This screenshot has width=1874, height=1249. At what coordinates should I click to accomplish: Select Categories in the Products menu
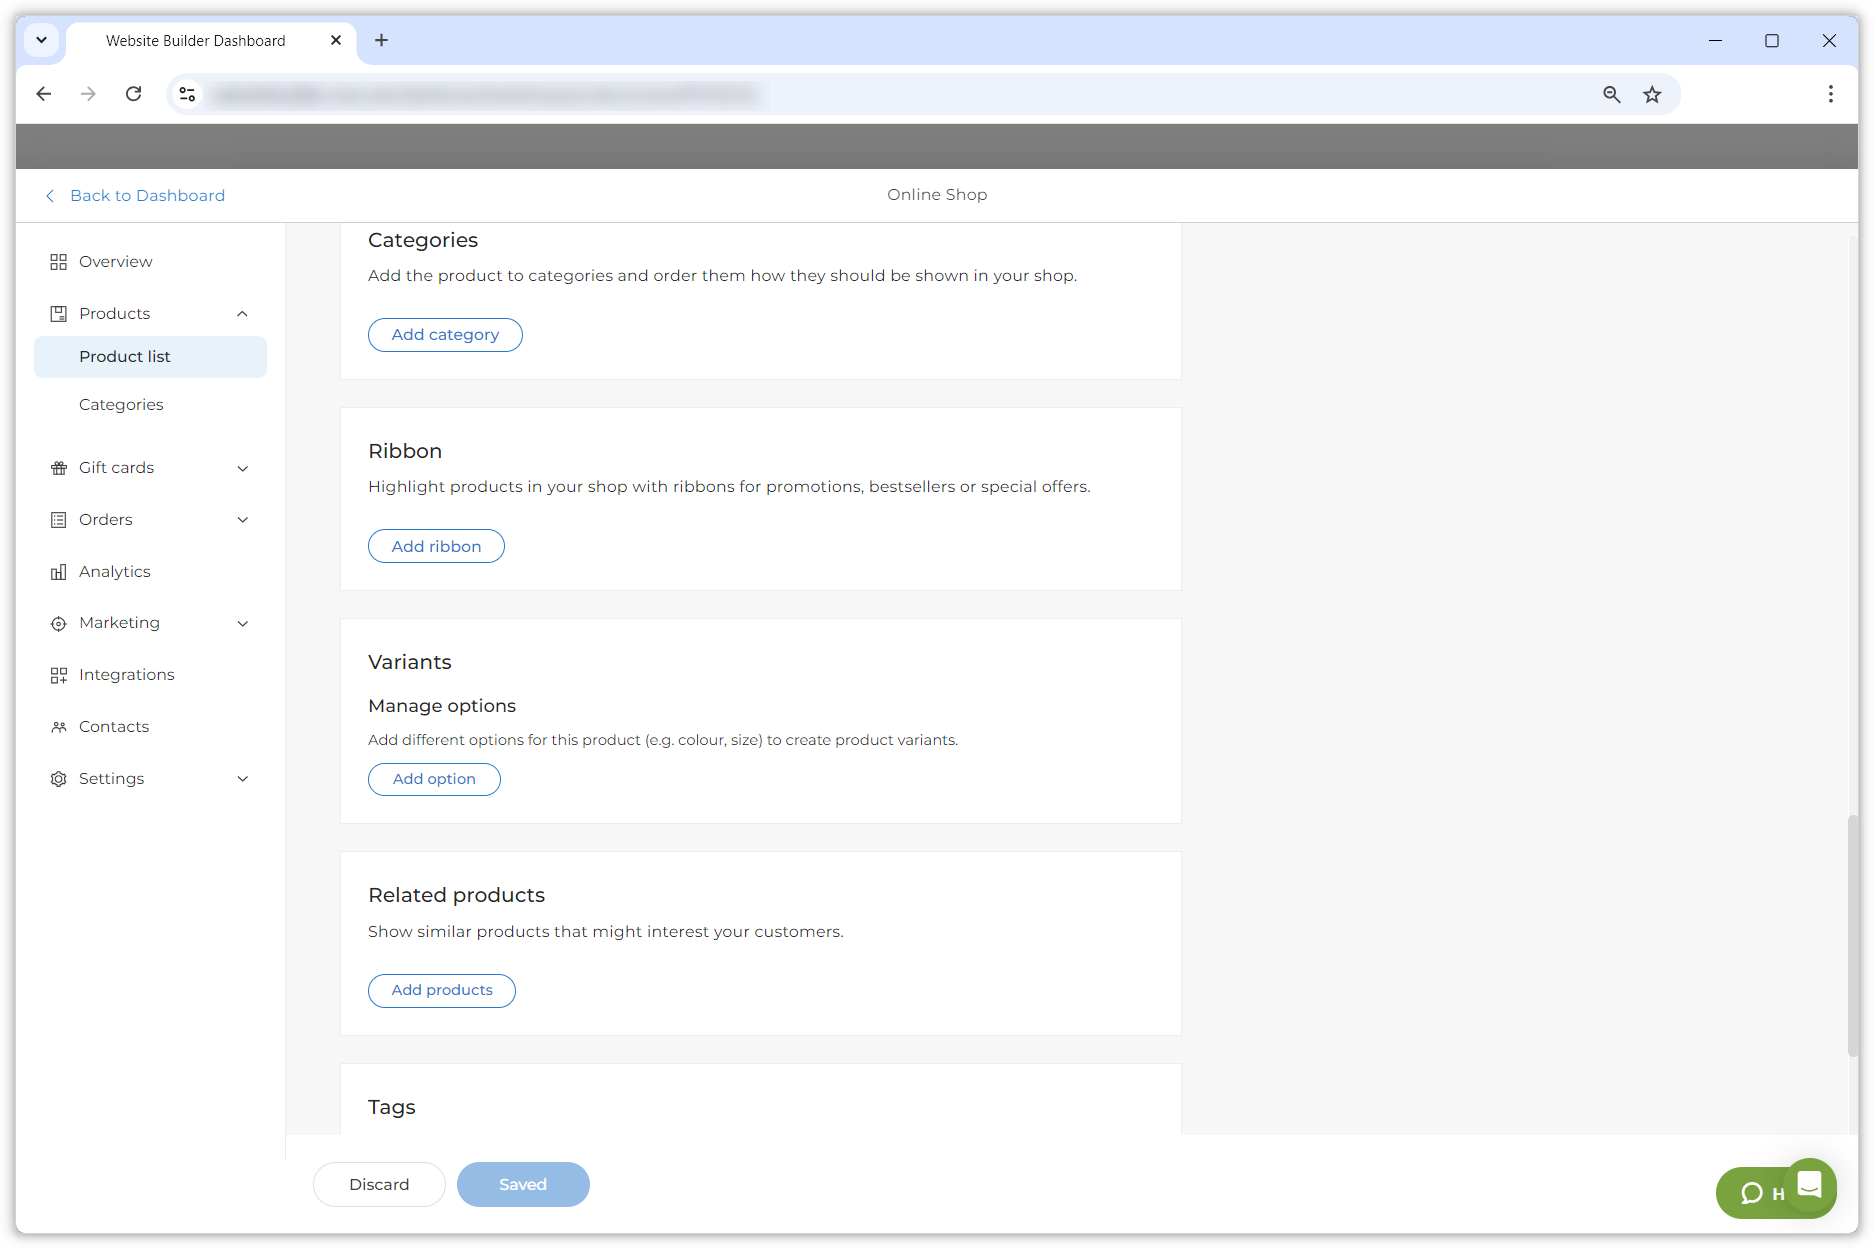click(121, 405)
